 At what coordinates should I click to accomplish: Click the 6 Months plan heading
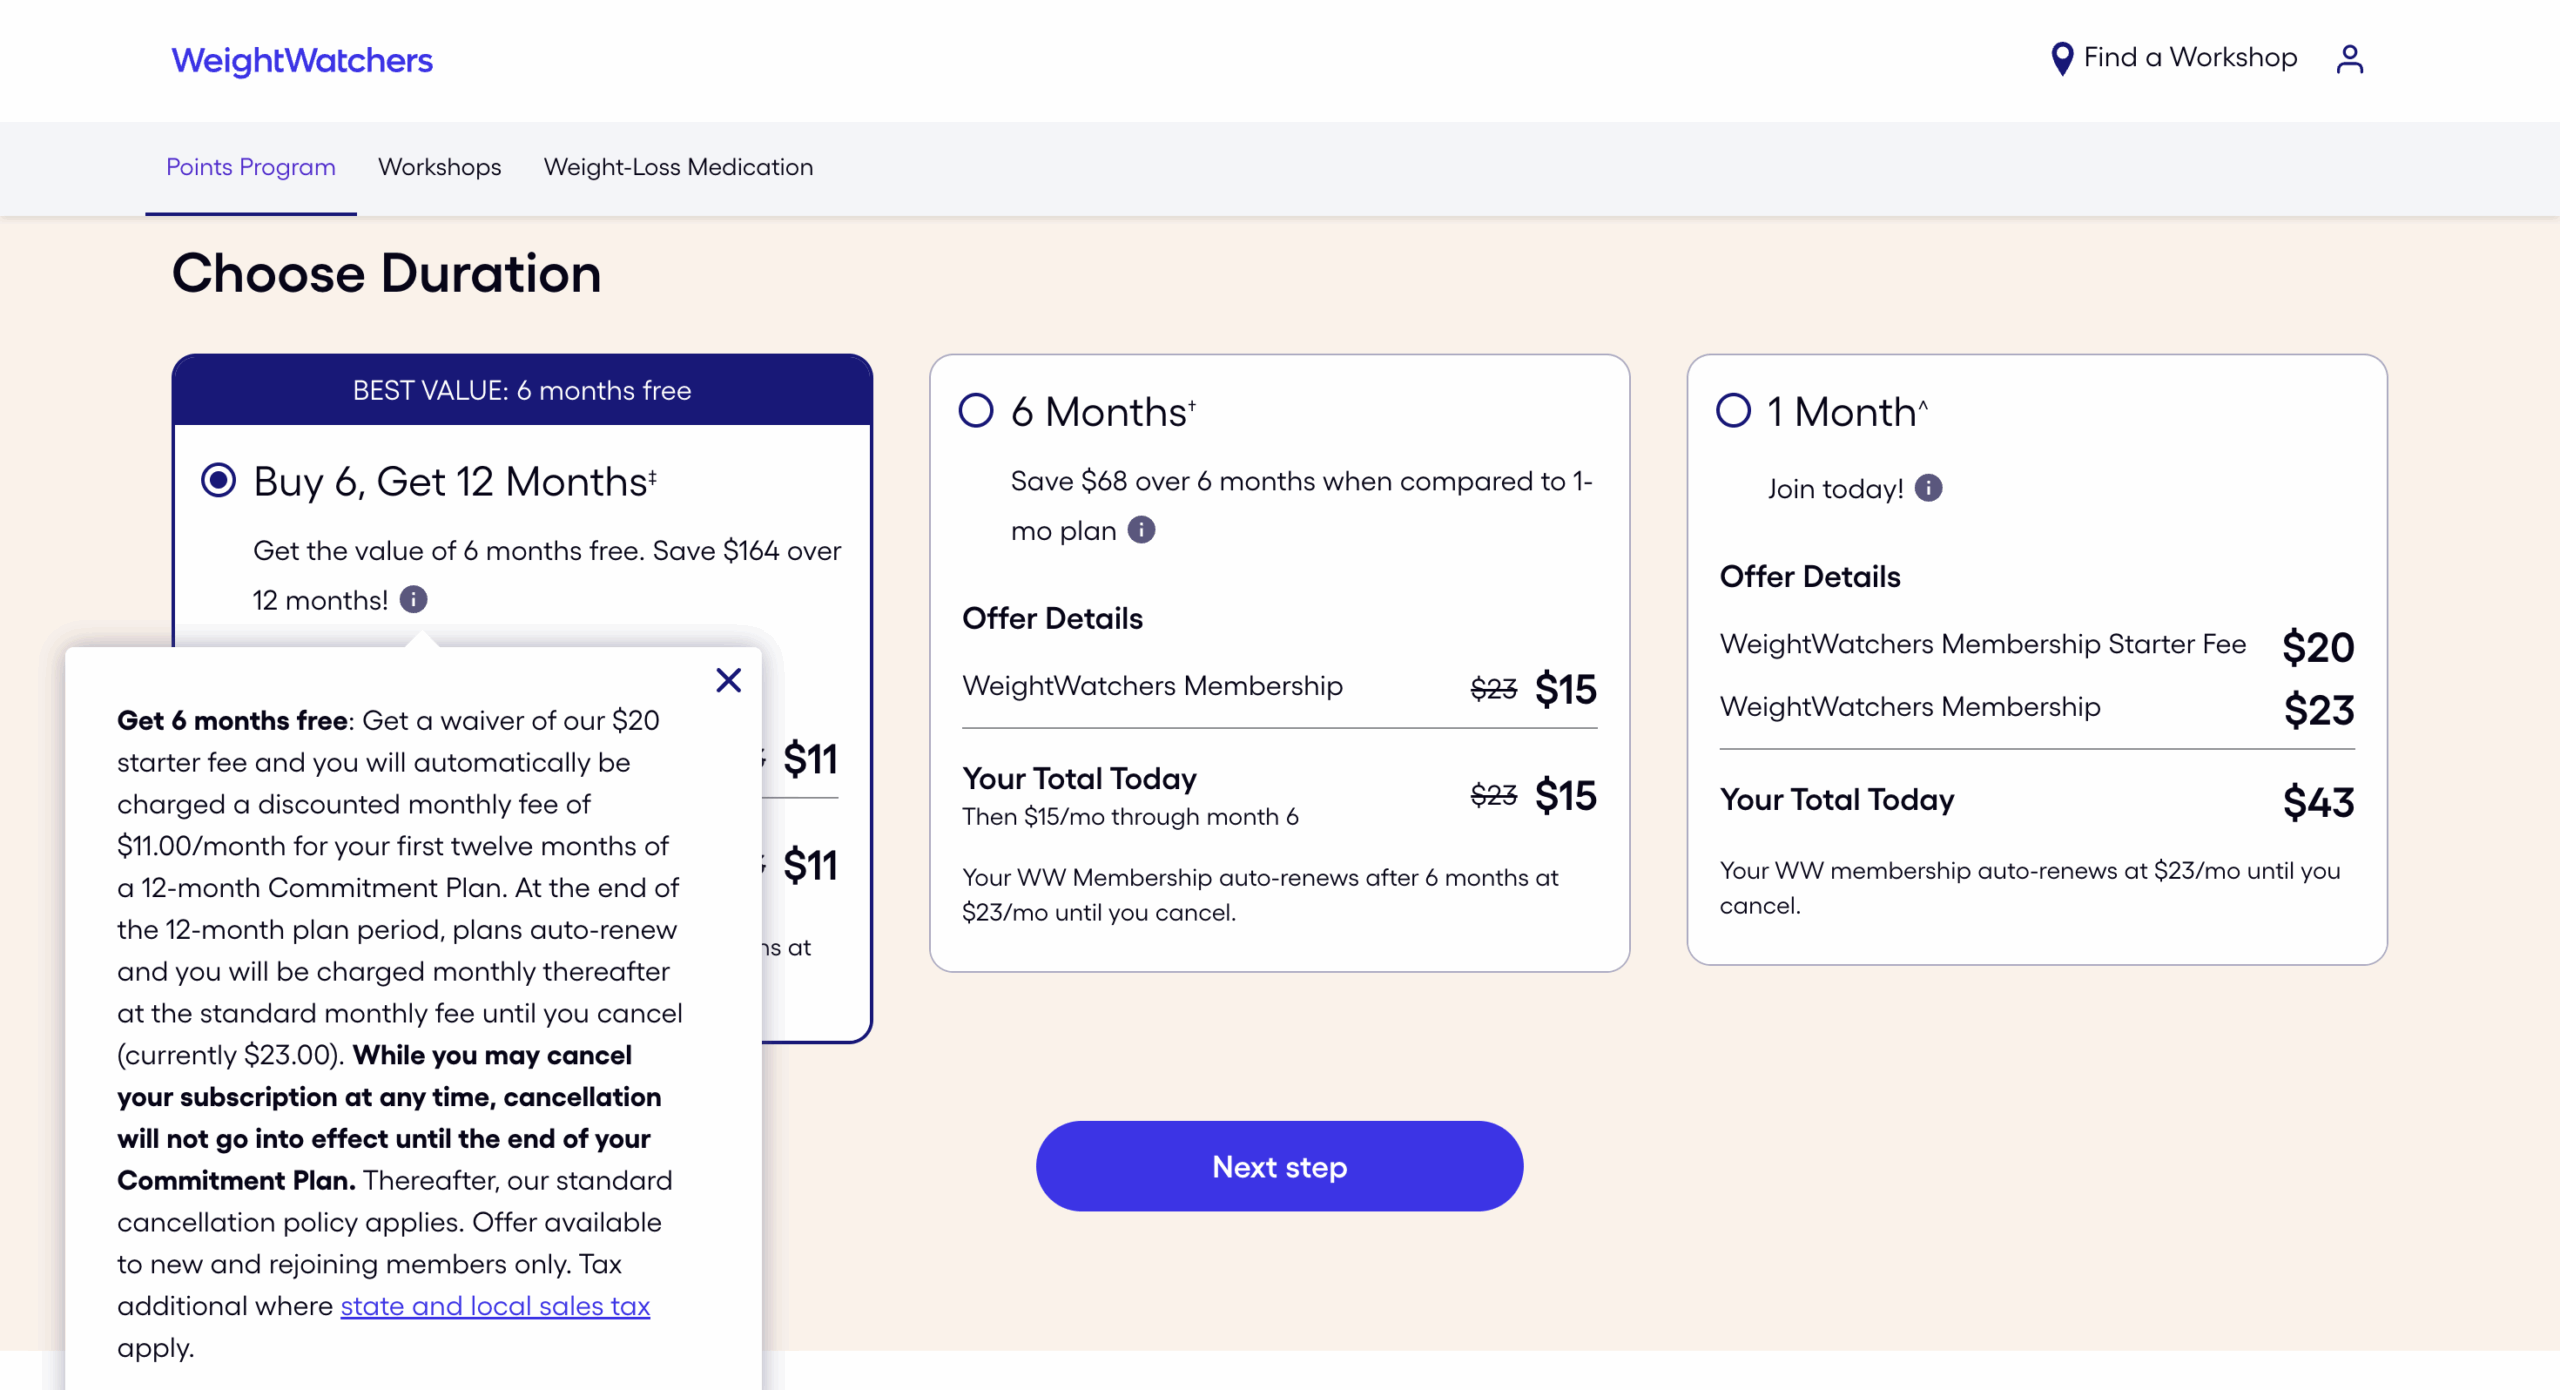click(1102, 412)
